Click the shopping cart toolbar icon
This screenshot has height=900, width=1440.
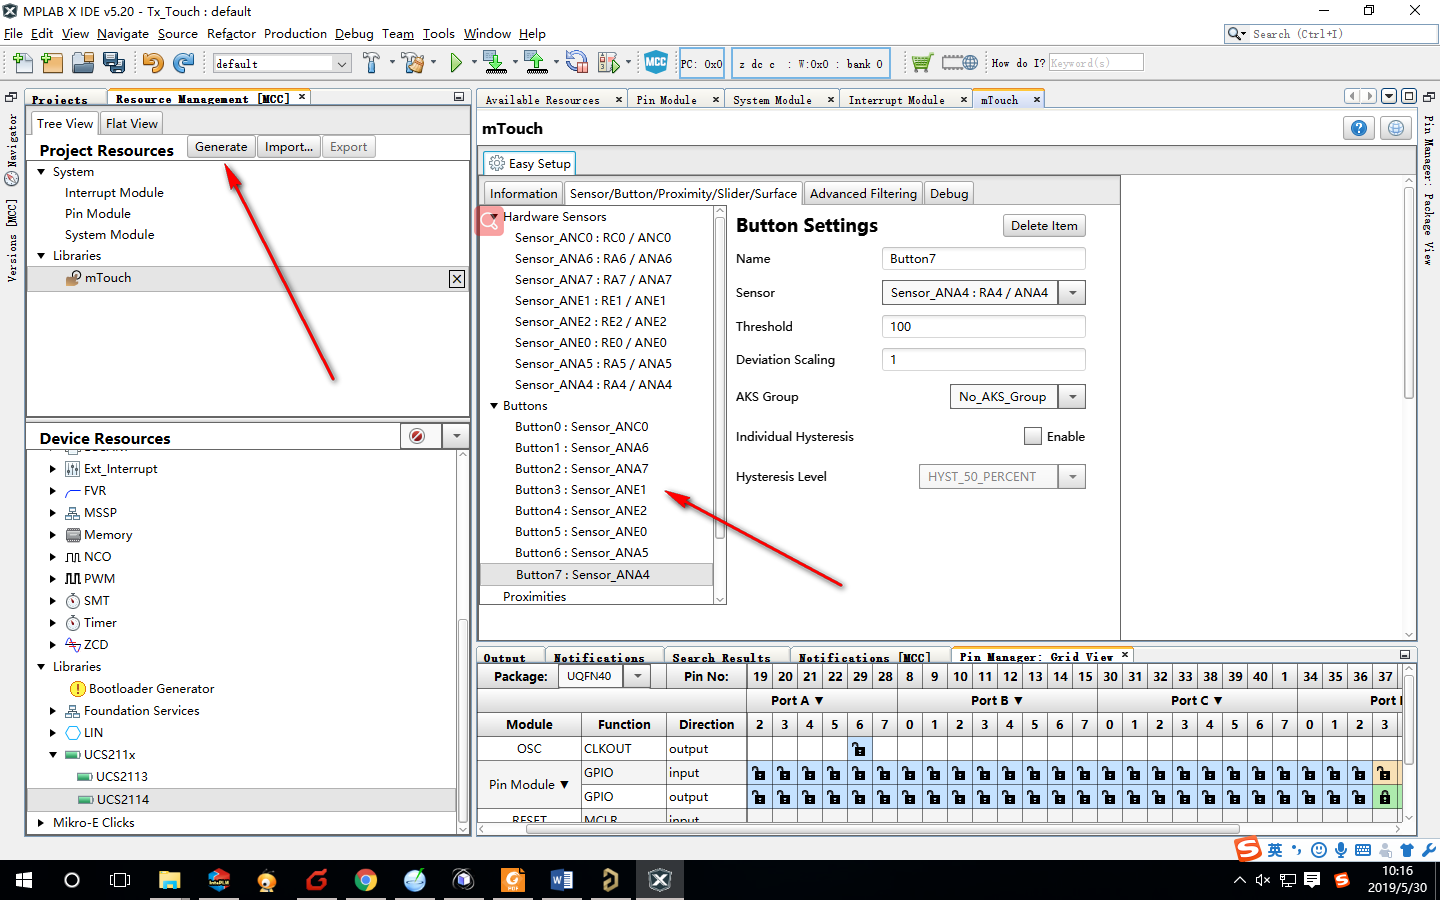(x=921, y=63)
